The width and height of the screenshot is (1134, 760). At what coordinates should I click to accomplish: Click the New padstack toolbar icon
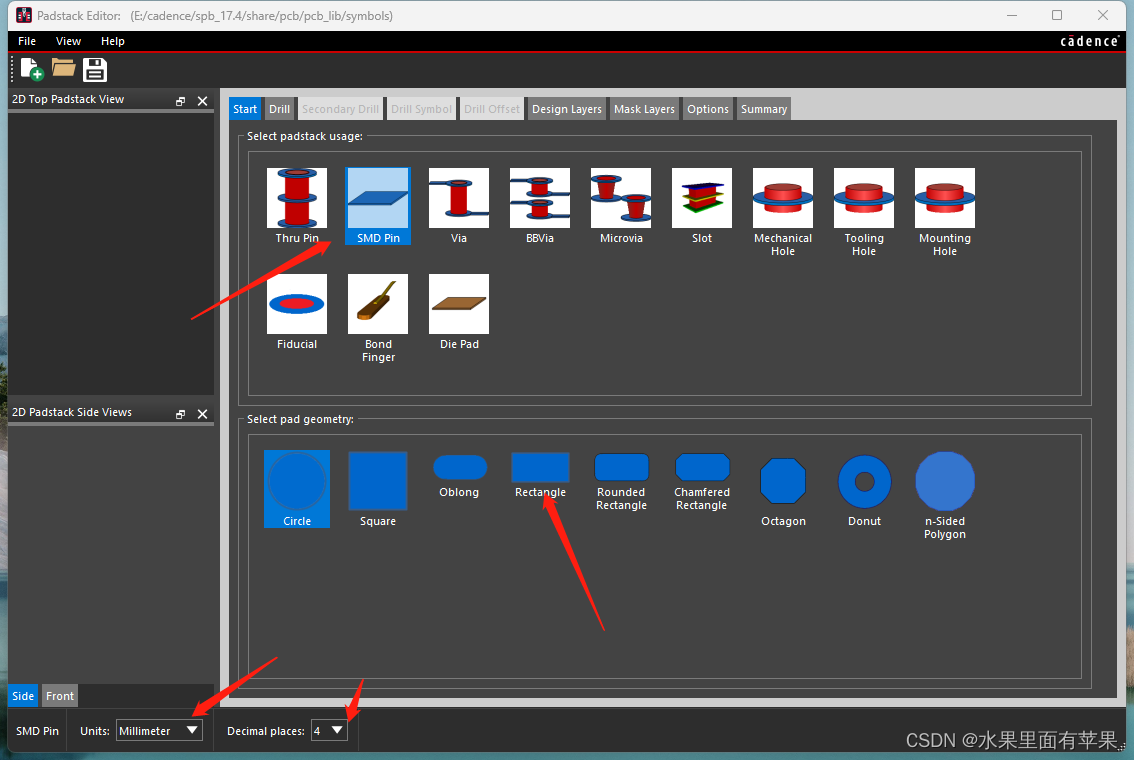tap(32, 69)
